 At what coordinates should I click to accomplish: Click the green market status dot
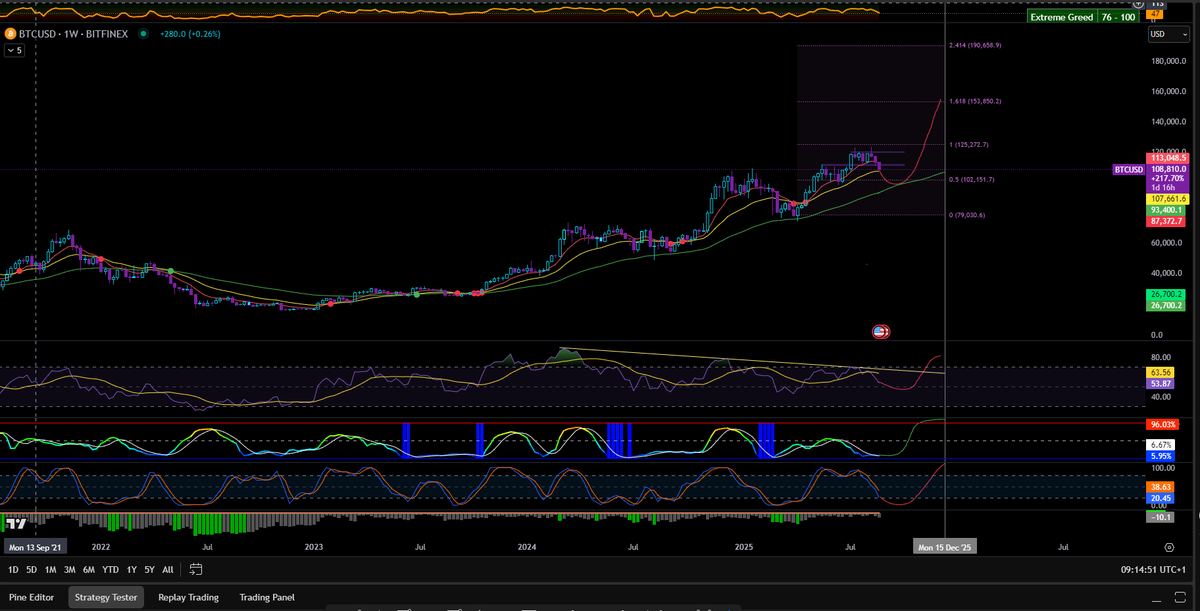coord(143,34)
